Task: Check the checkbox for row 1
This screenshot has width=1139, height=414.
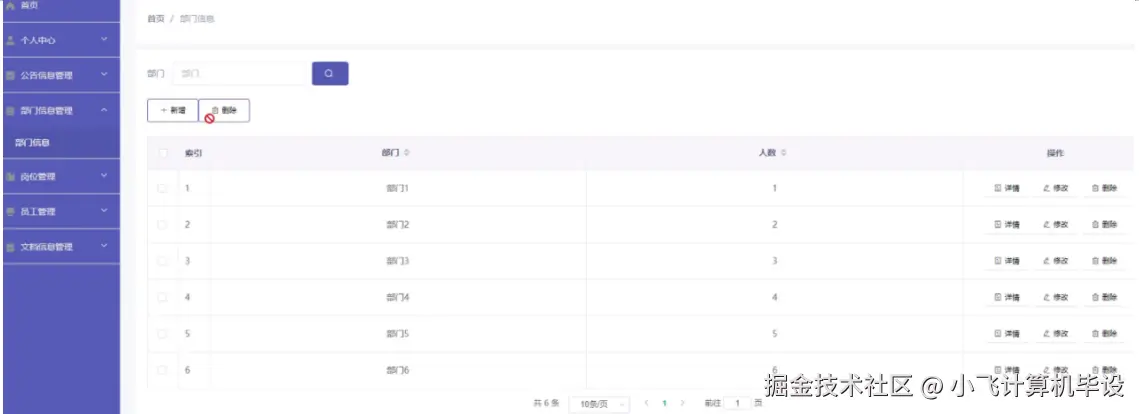Action: 163,188
